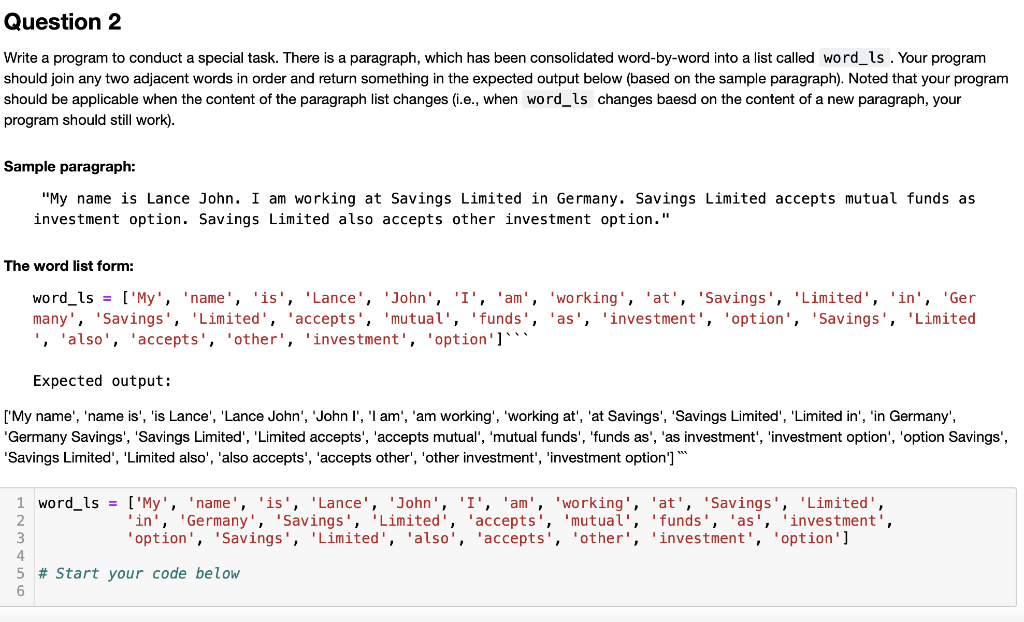Screen dimensions: 1024x622
Task: Click 'The word list form:' label
Action: click(69, 266)
